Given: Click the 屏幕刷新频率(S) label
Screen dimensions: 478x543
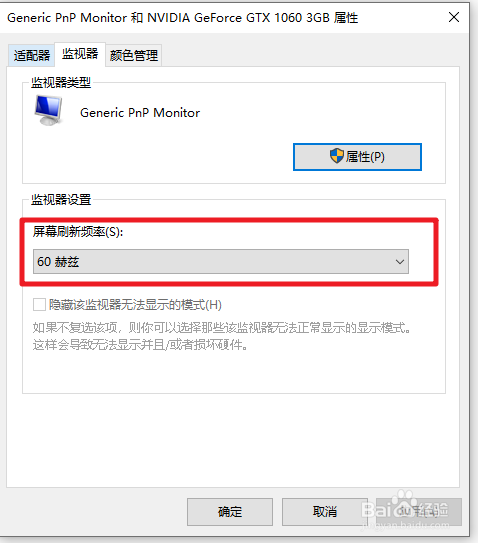Looking at the screenshot, I should [x=78, y=231].
